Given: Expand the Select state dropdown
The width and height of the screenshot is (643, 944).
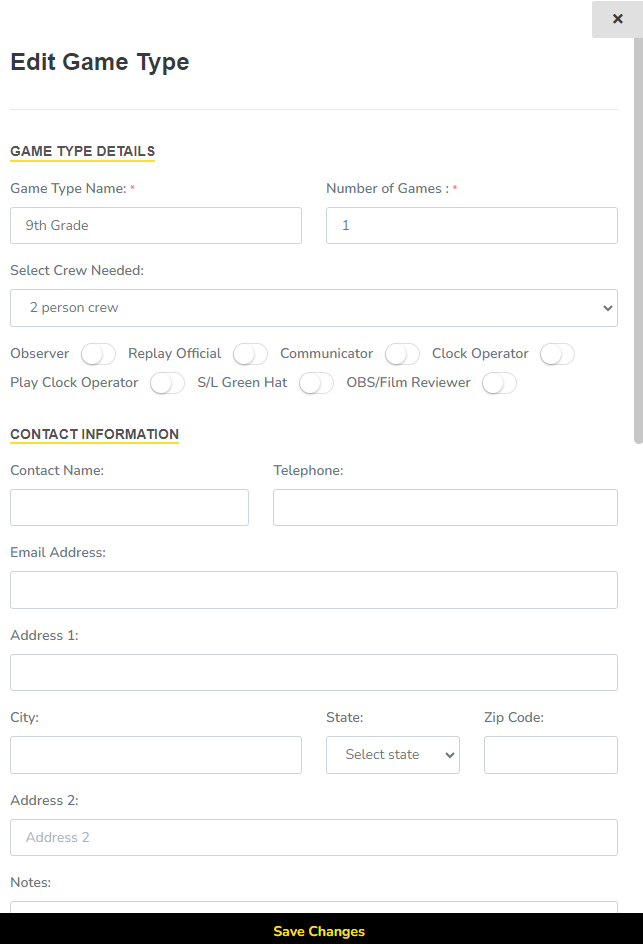Looking at the screenshot, I should (x=392, y=755).
